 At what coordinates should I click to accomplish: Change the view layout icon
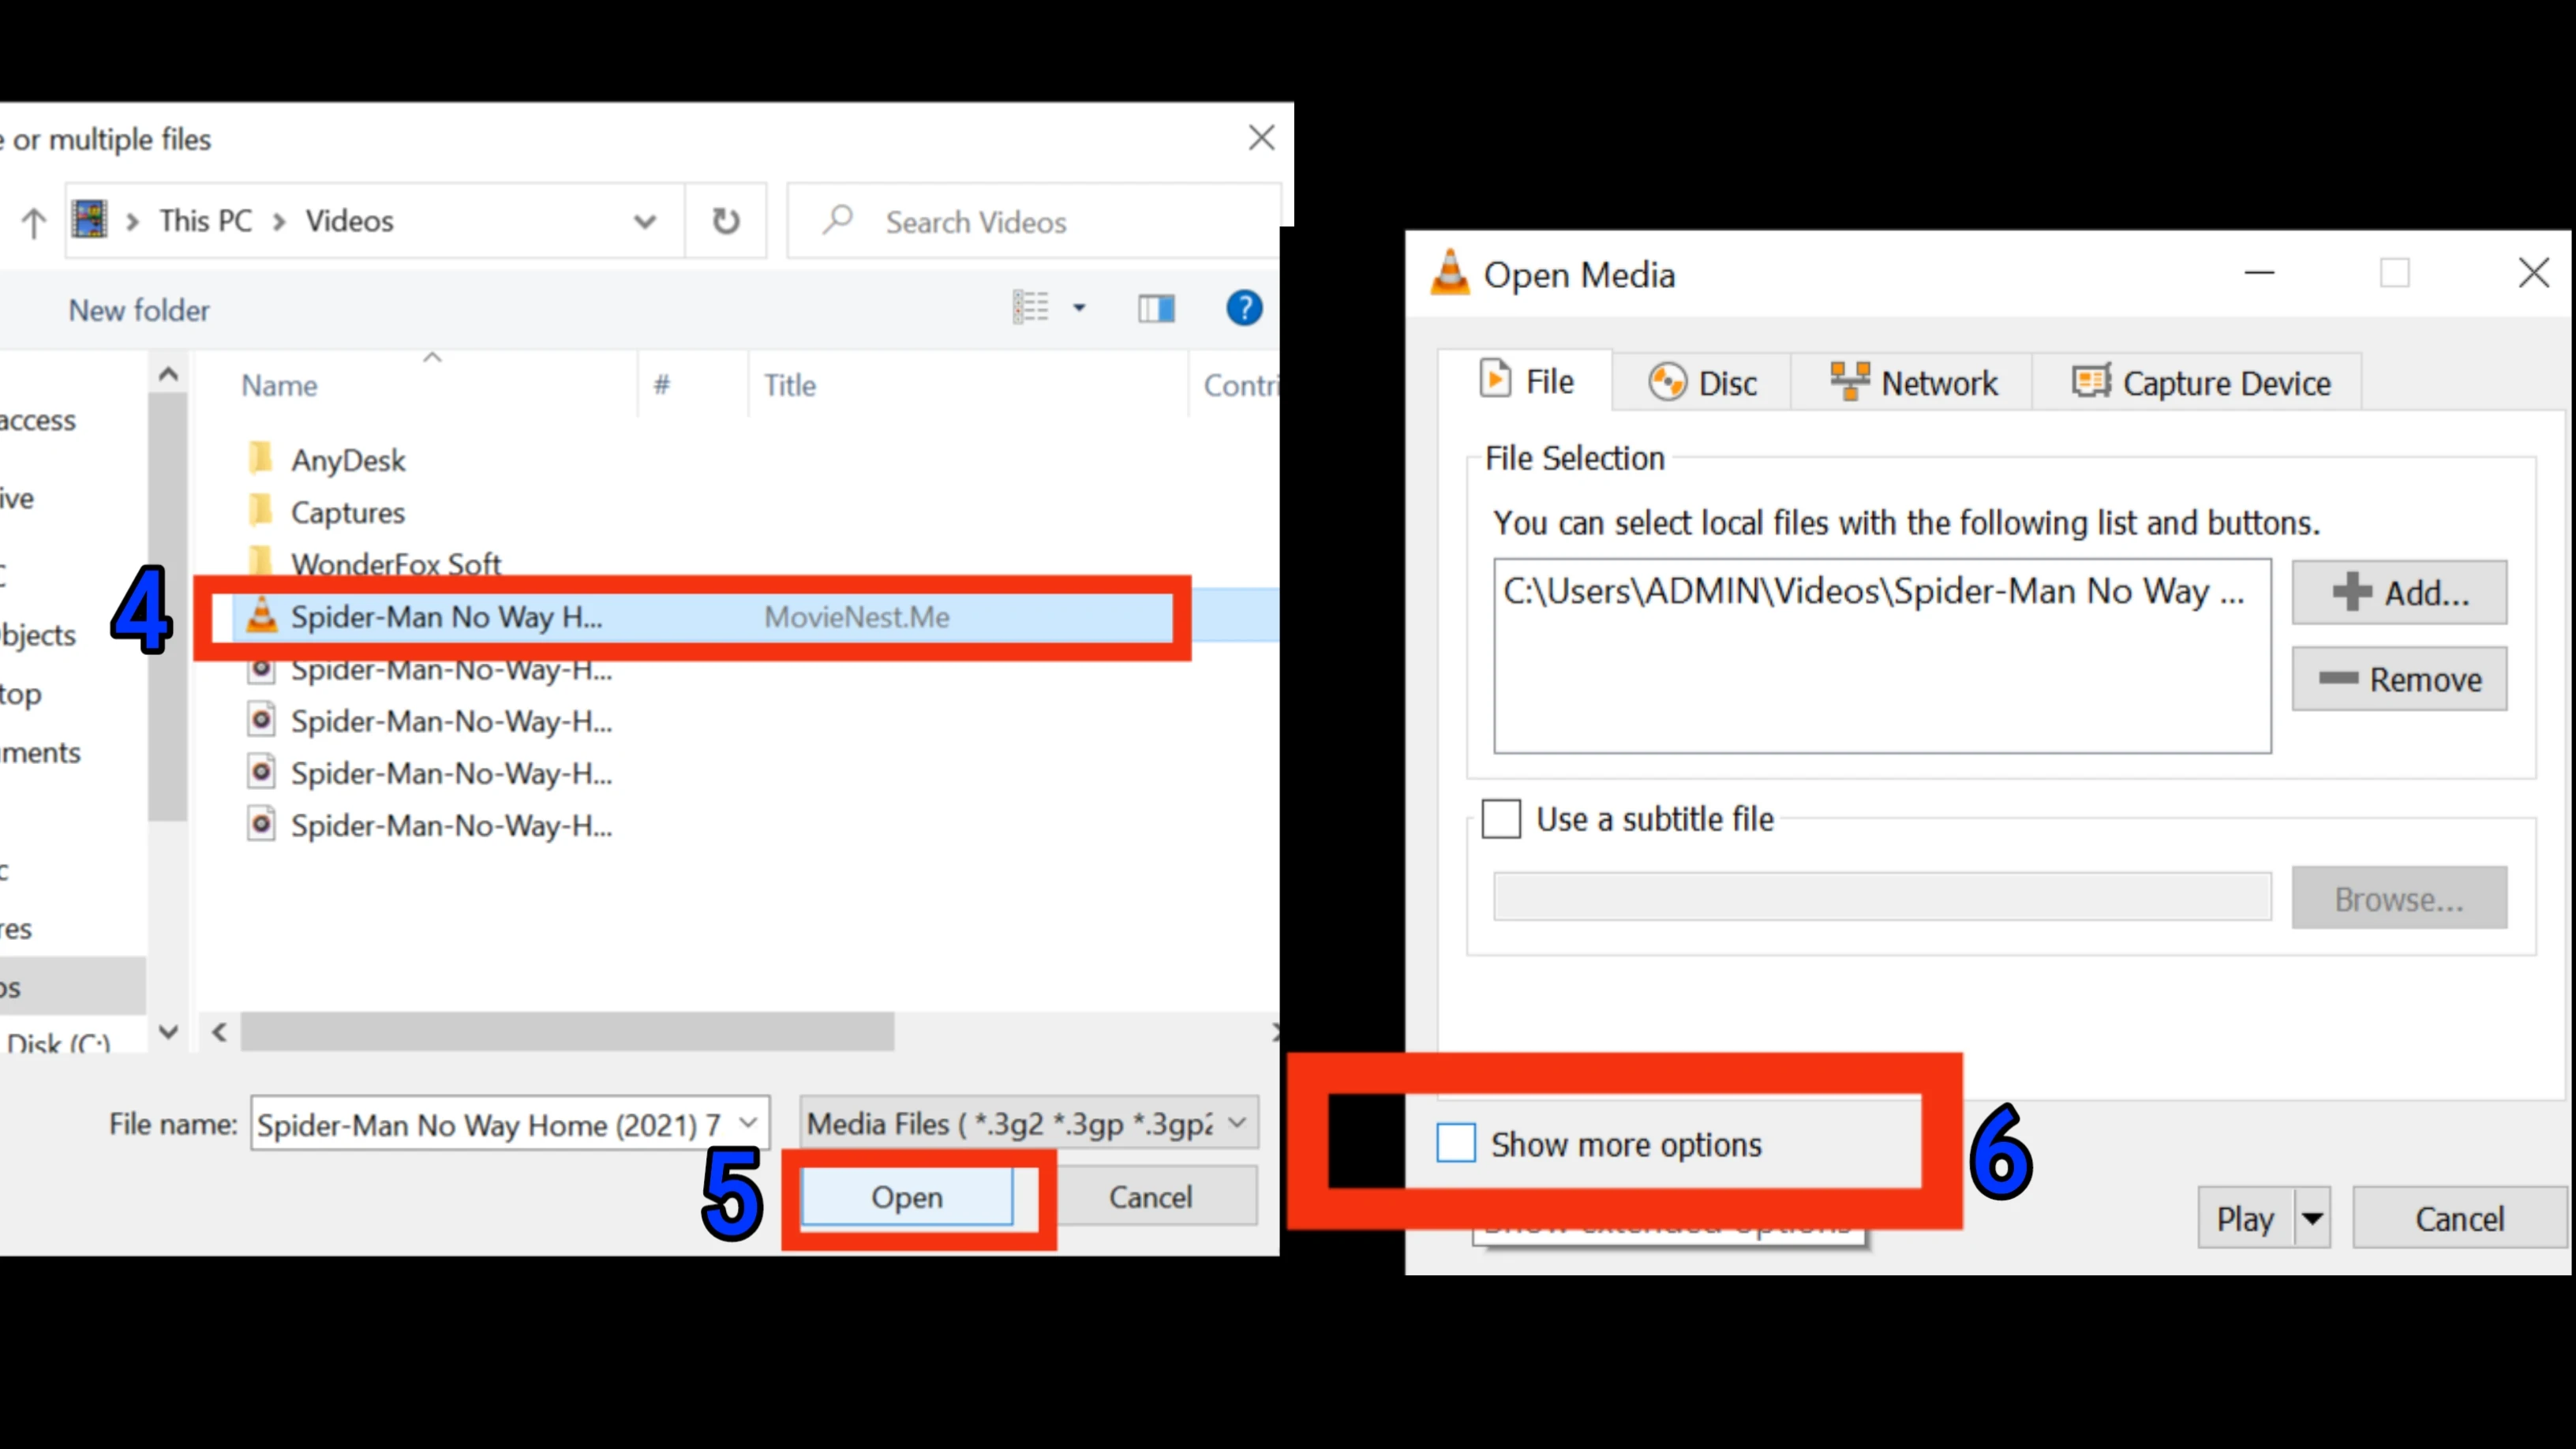[1030, 308]
